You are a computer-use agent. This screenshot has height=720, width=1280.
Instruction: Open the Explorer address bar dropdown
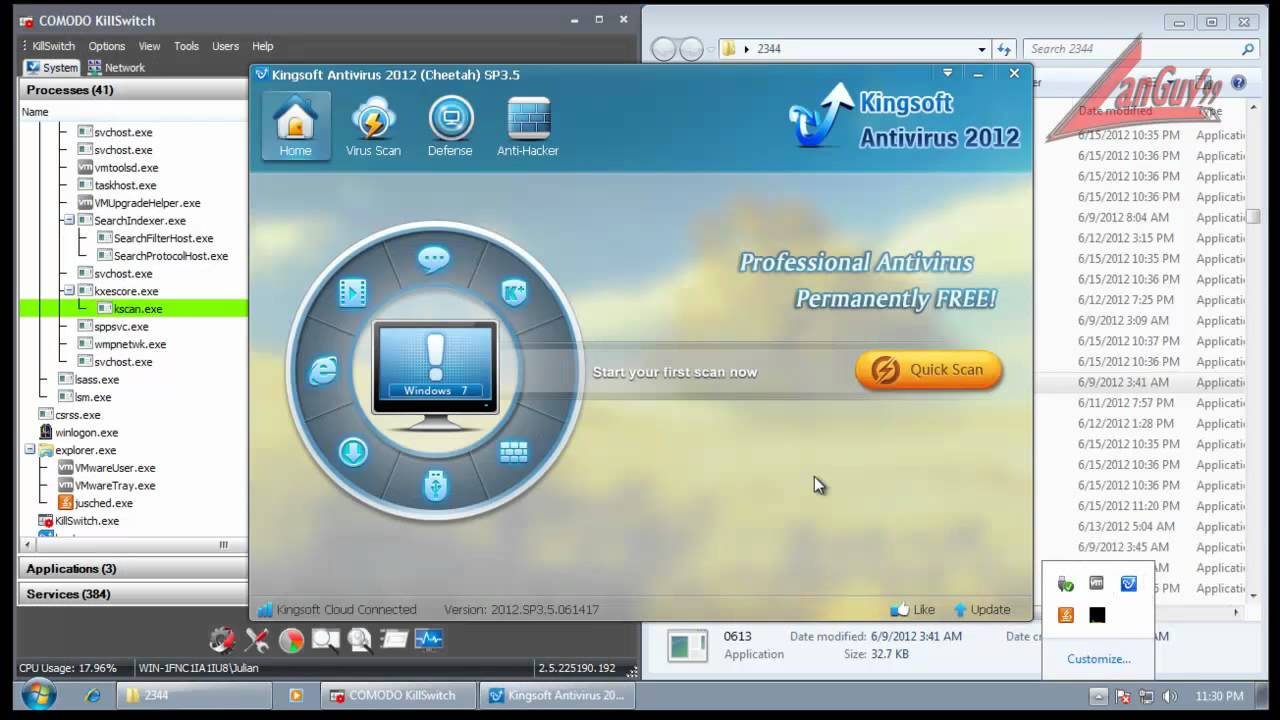tap(982, 49)
